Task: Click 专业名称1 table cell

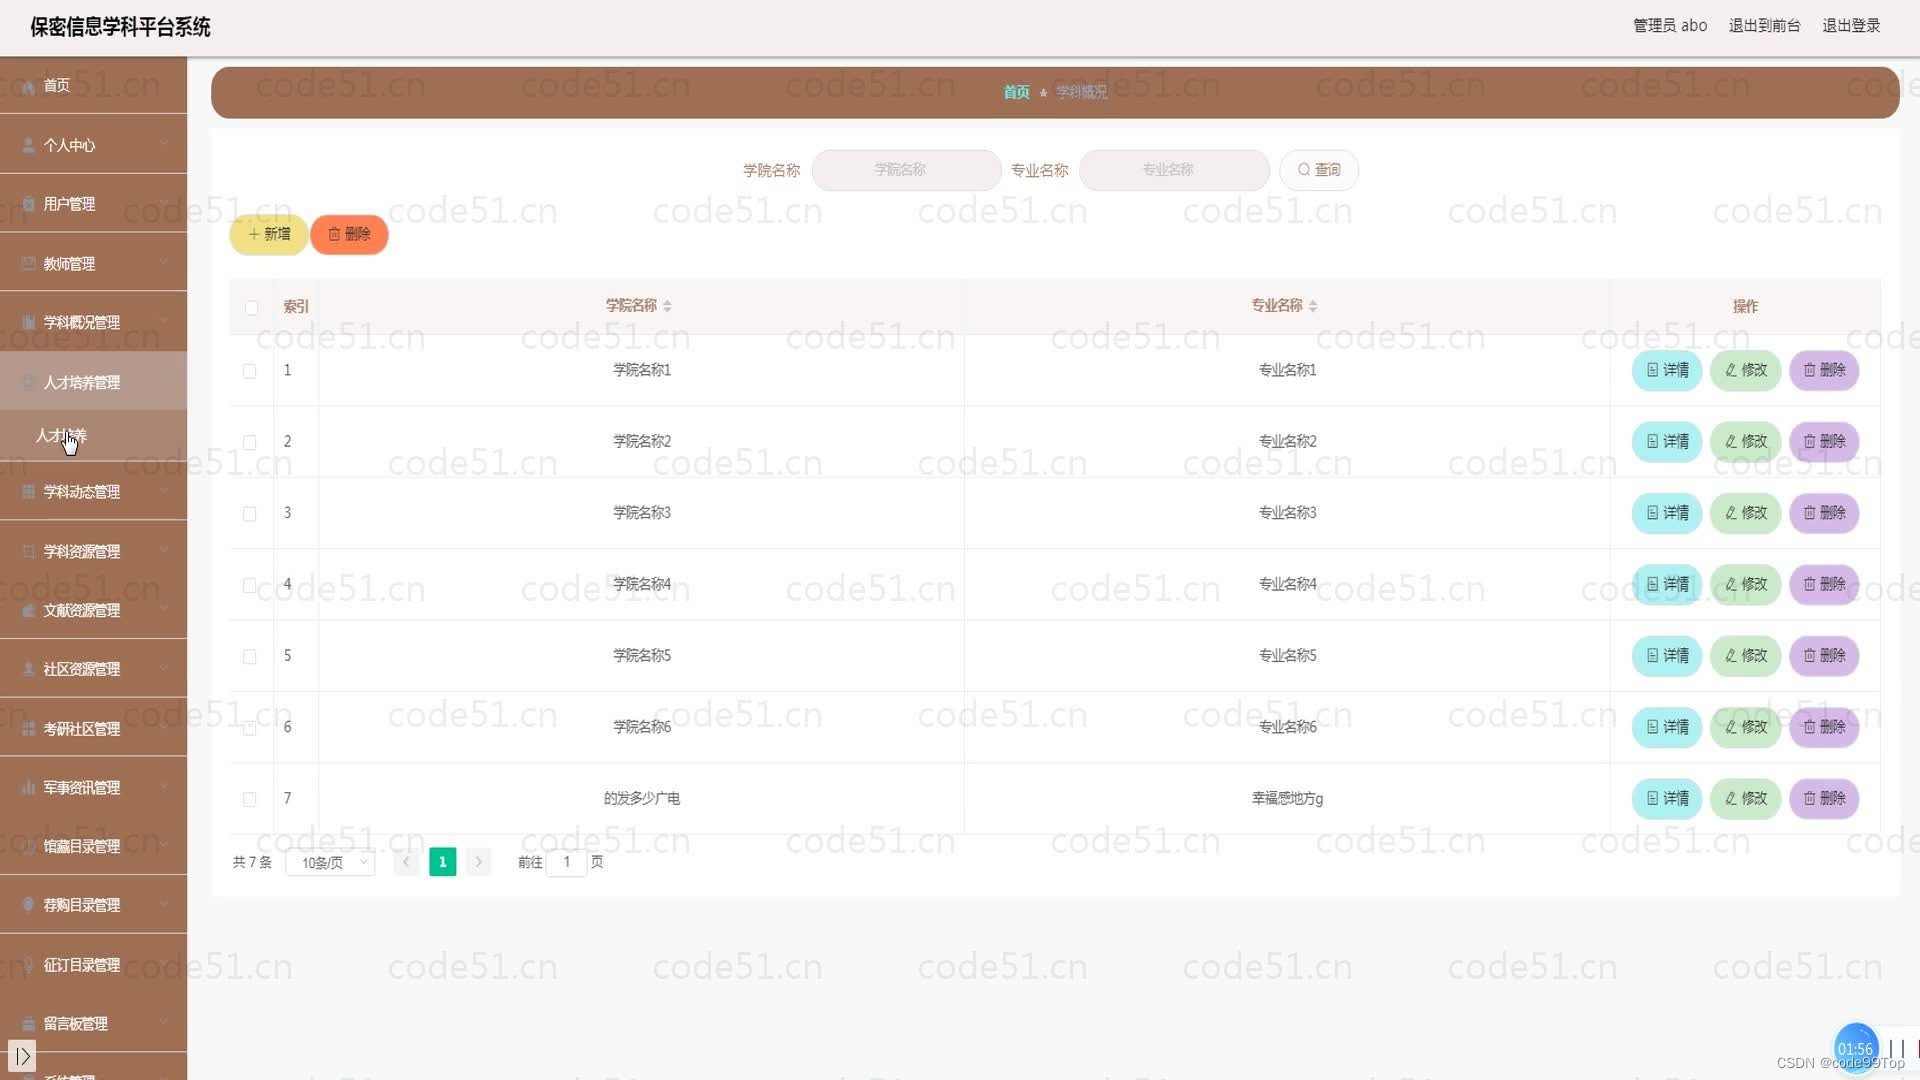Action: 1287,370
